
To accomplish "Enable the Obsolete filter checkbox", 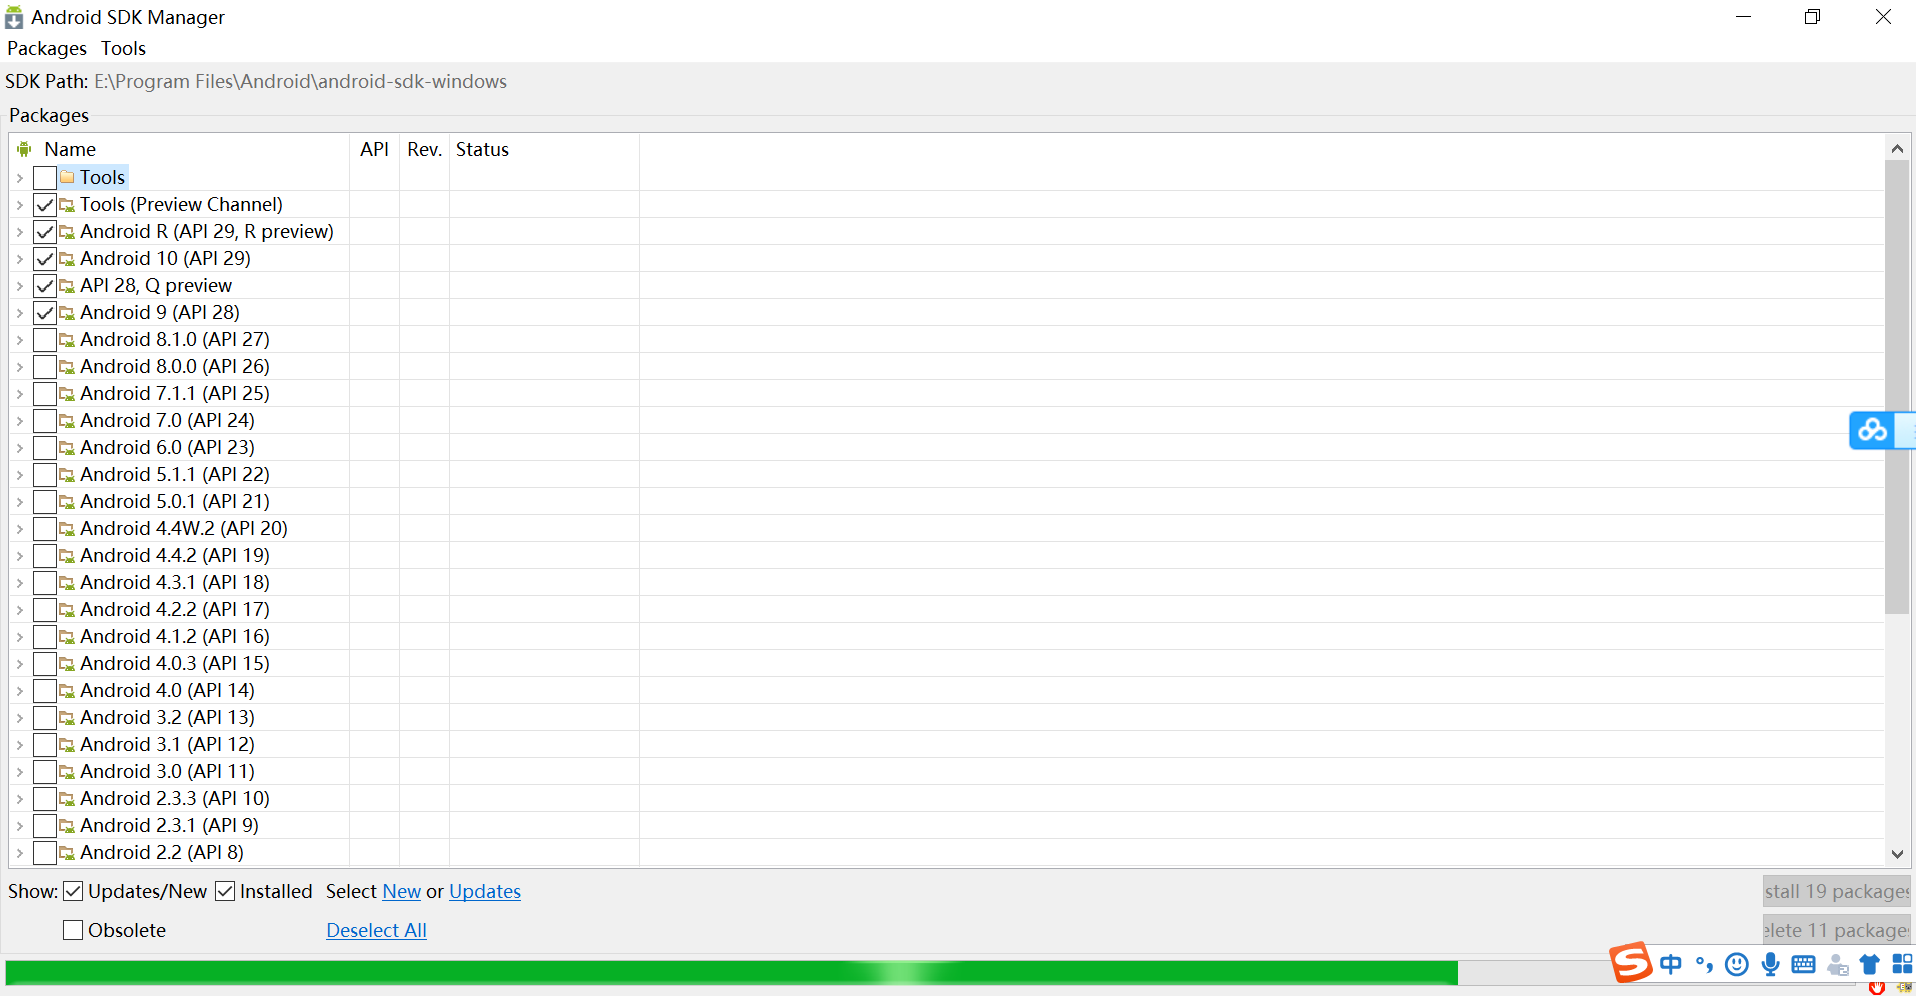I will (73, 930).
